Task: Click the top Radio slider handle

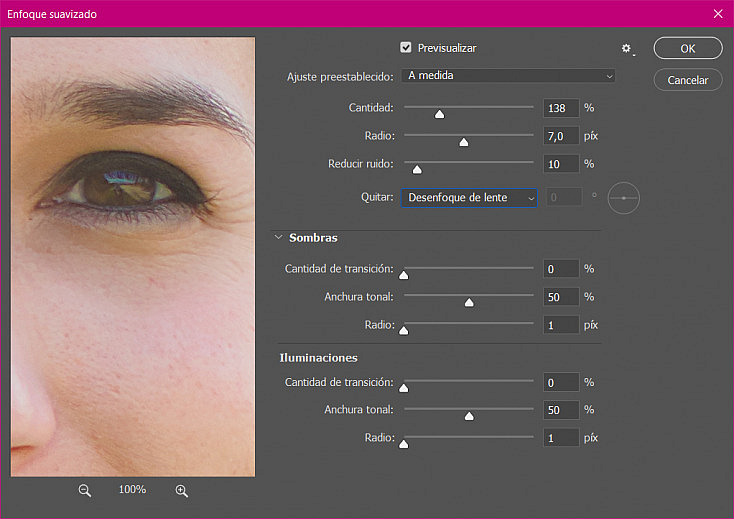Action: click(x=463, y=142)
